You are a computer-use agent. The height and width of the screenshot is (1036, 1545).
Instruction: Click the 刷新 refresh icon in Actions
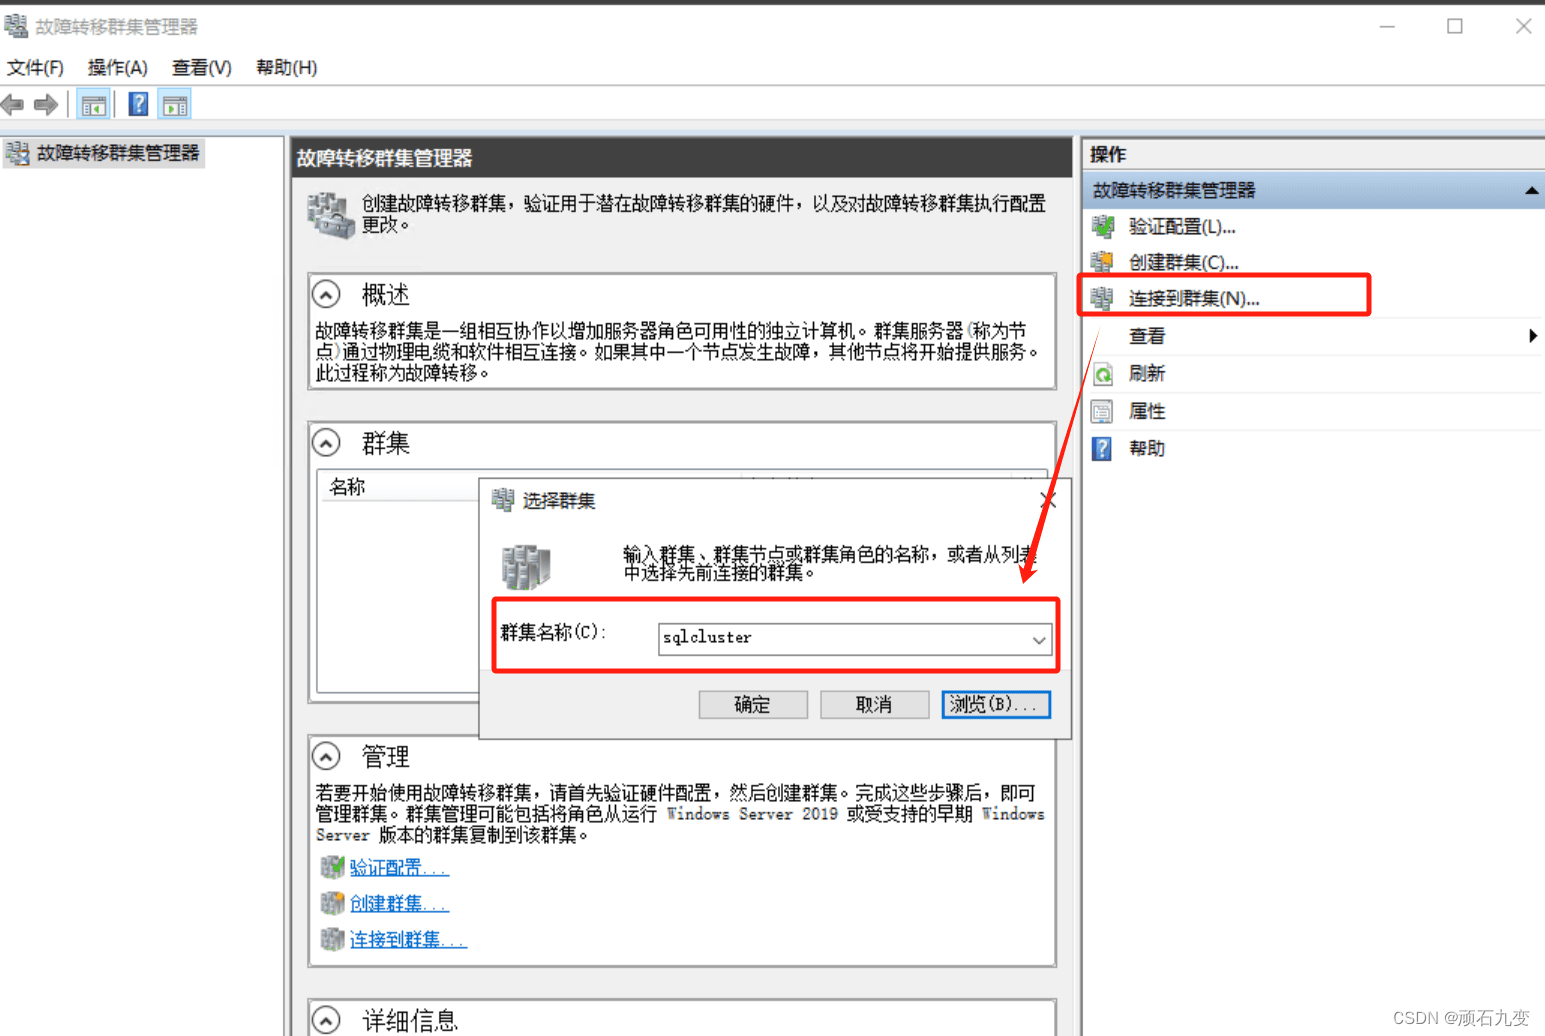(1103, 374)
